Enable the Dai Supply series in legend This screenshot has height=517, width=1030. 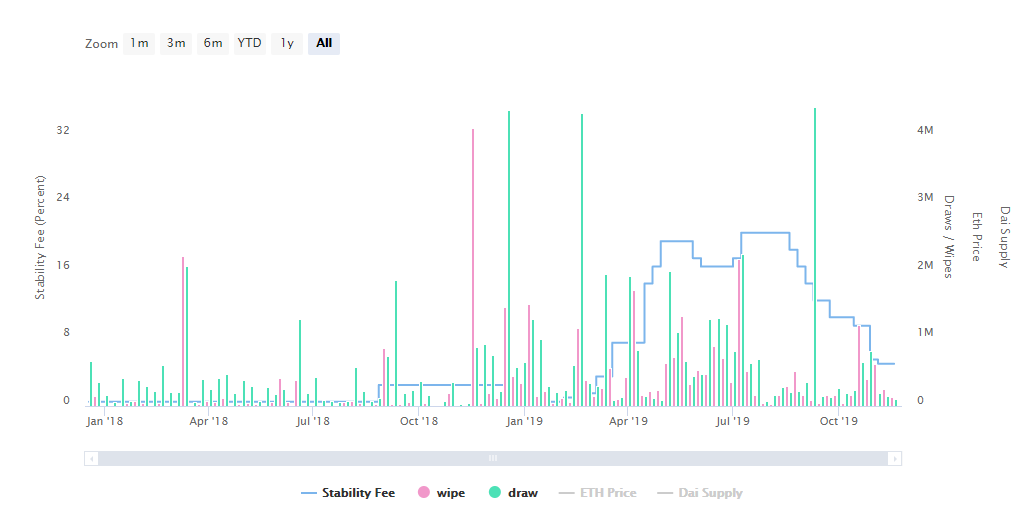710,493
